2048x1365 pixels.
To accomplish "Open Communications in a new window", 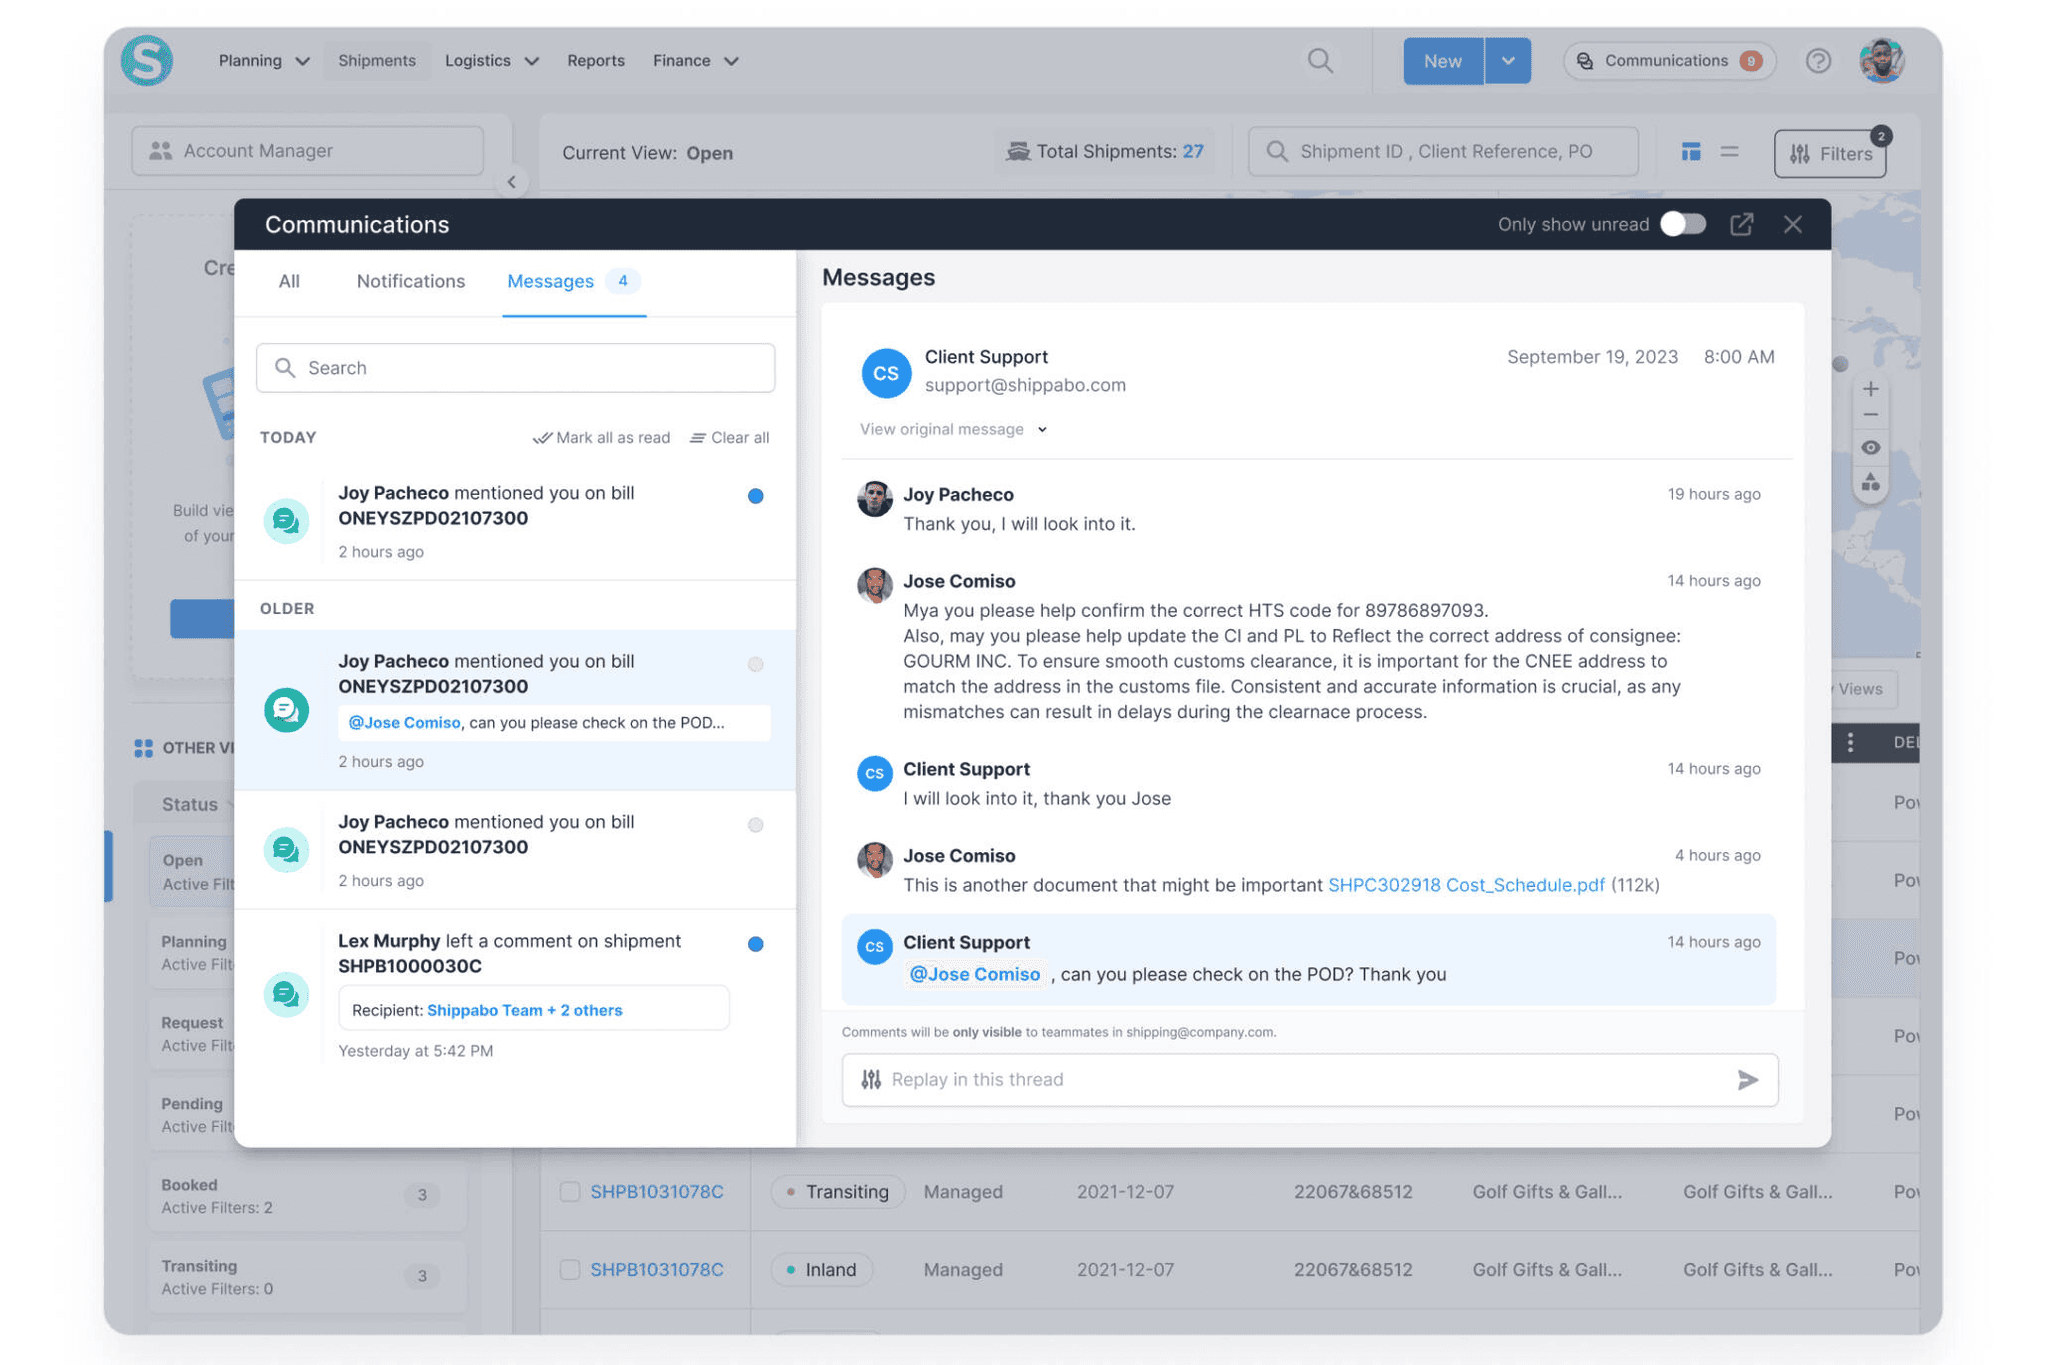I will (1741, 224).
